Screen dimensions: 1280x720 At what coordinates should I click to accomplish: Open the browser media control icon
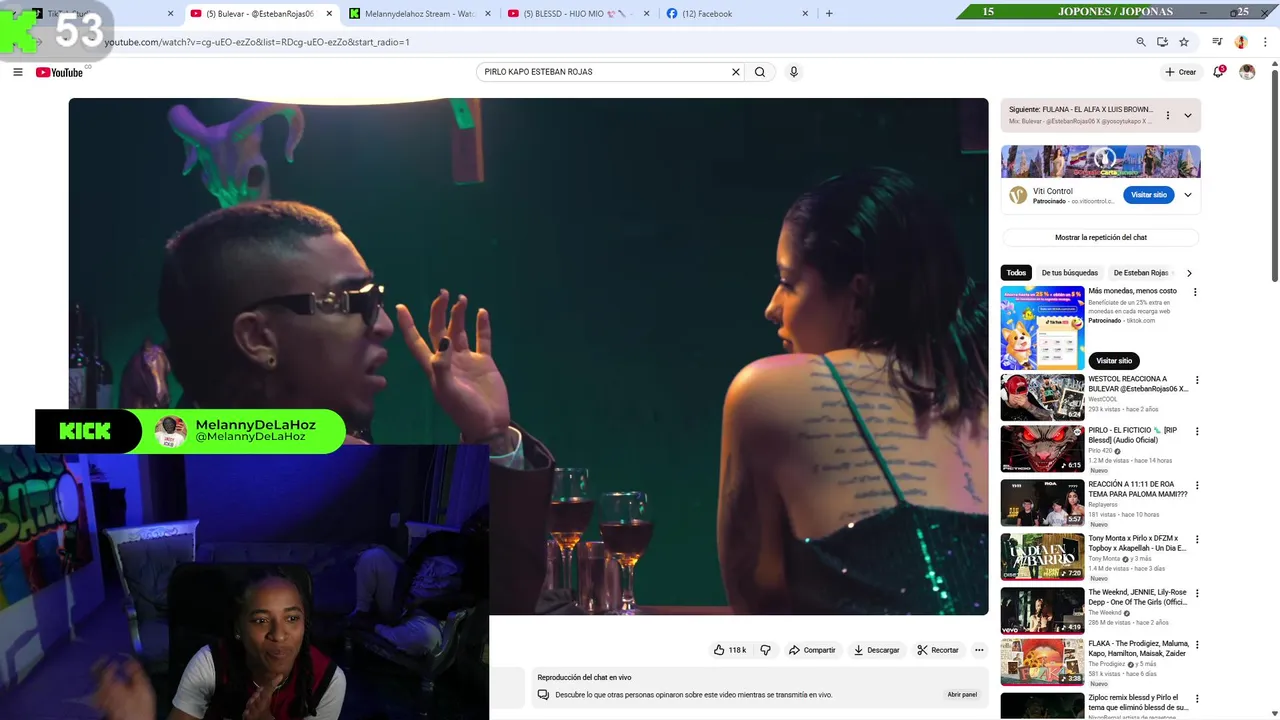[x=1217, y=42]
